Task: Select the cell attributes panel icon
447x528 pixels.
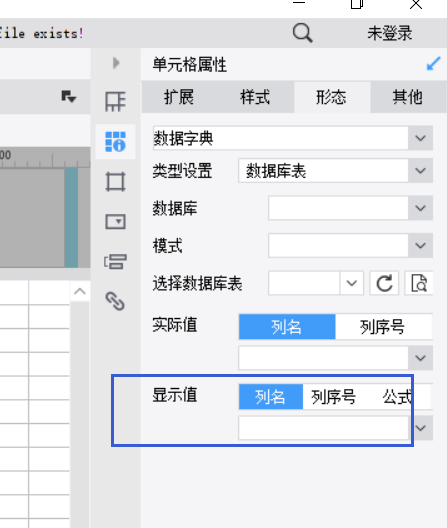Action: (x=115, y=141)
